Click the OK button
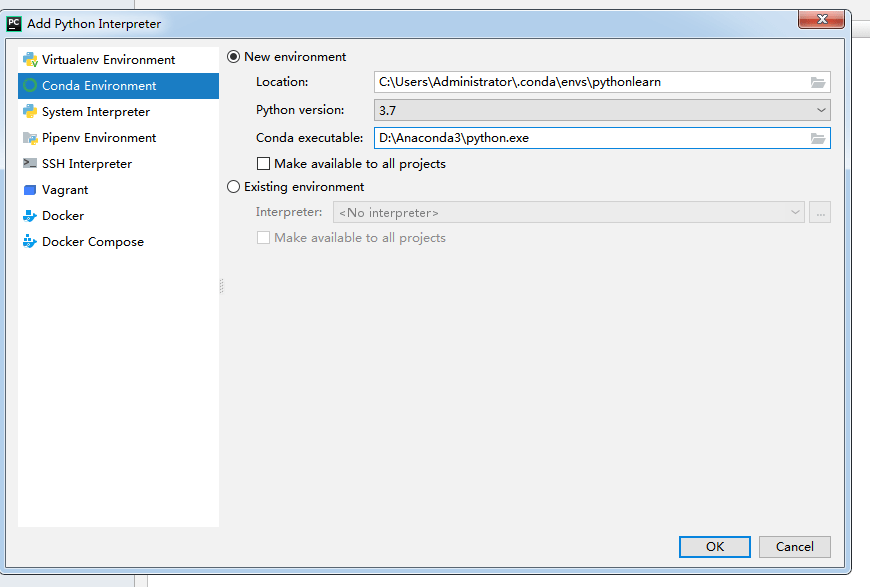 (x=714, y=547)
